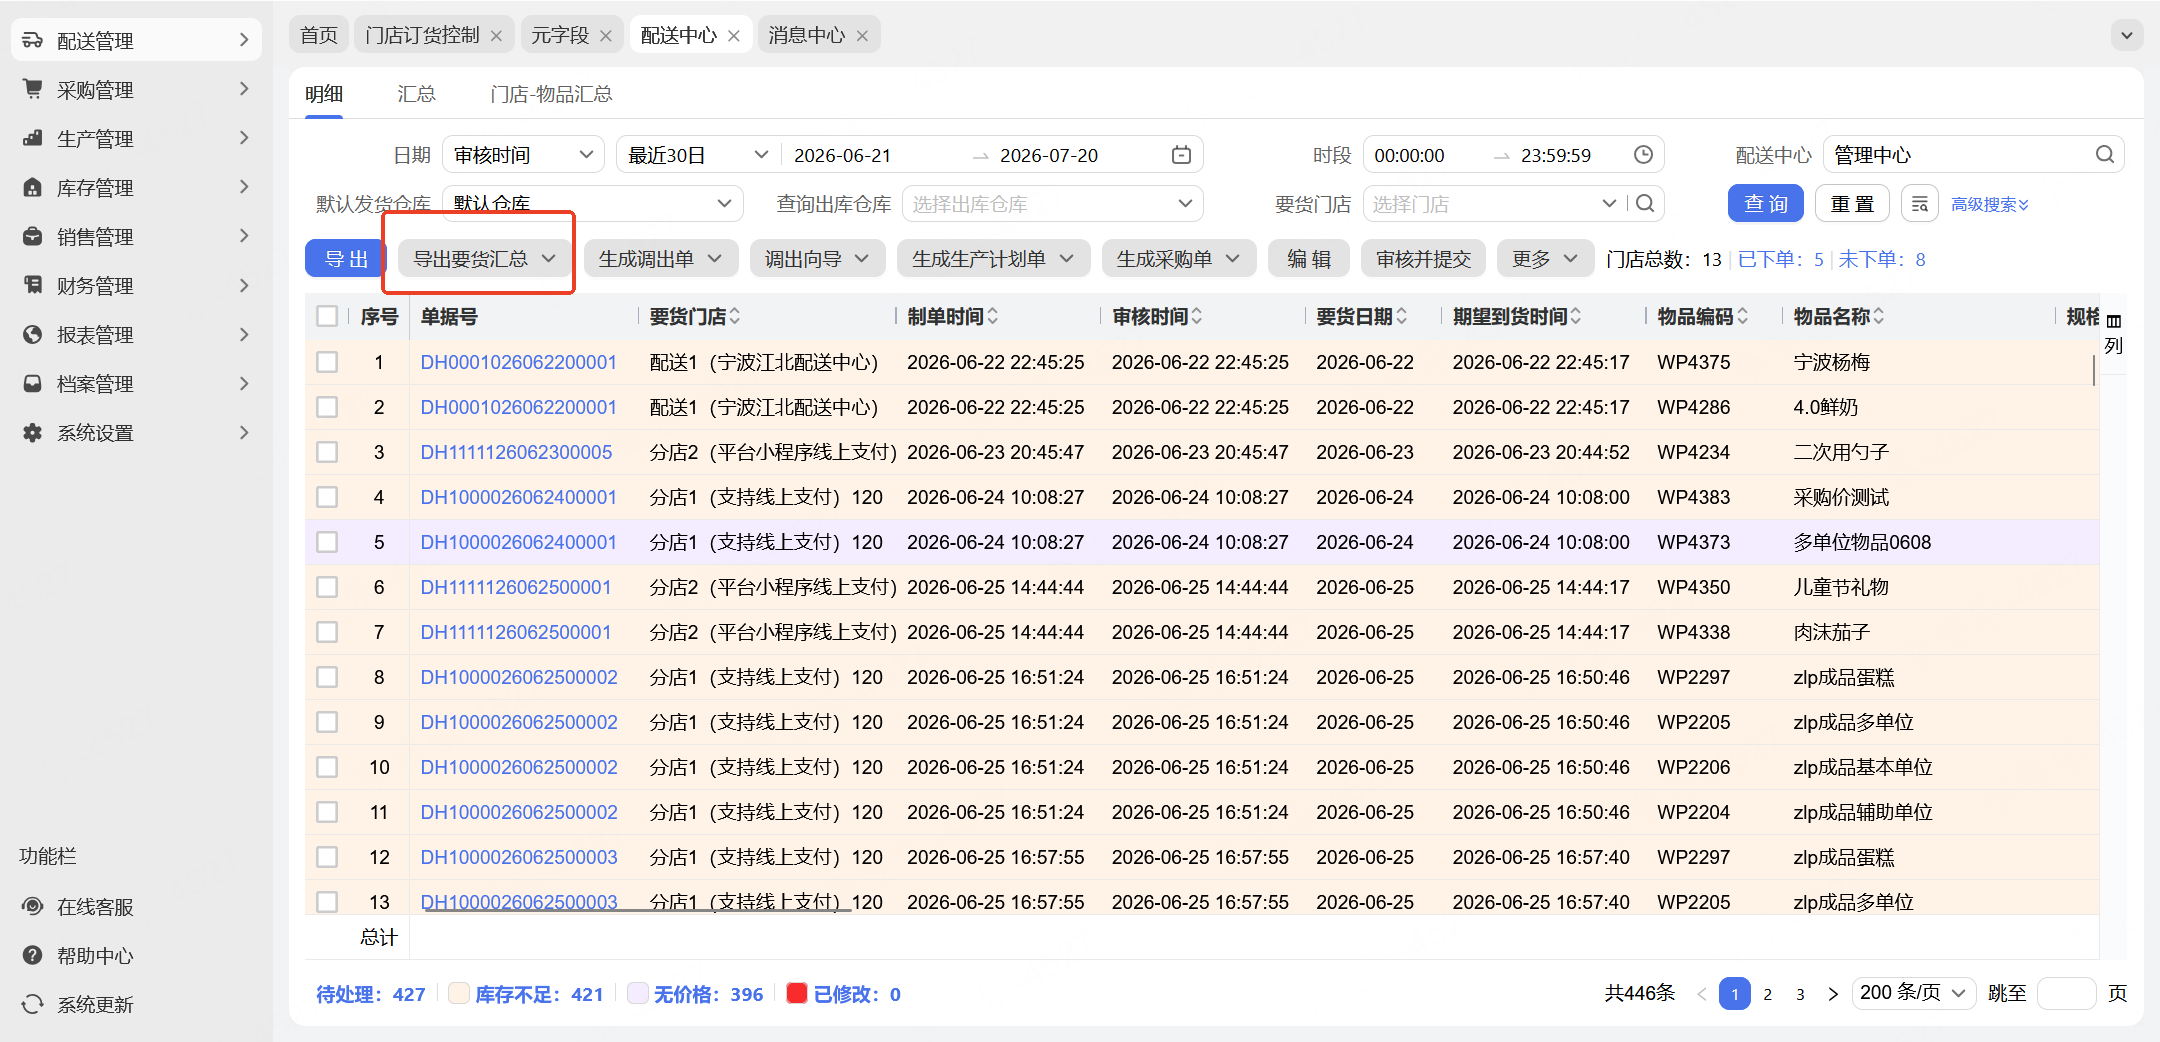The image size is (2160, 1042).
Task: Click the 跳至 page number input
Action: pyautogui.click(x=2066, y=993)
